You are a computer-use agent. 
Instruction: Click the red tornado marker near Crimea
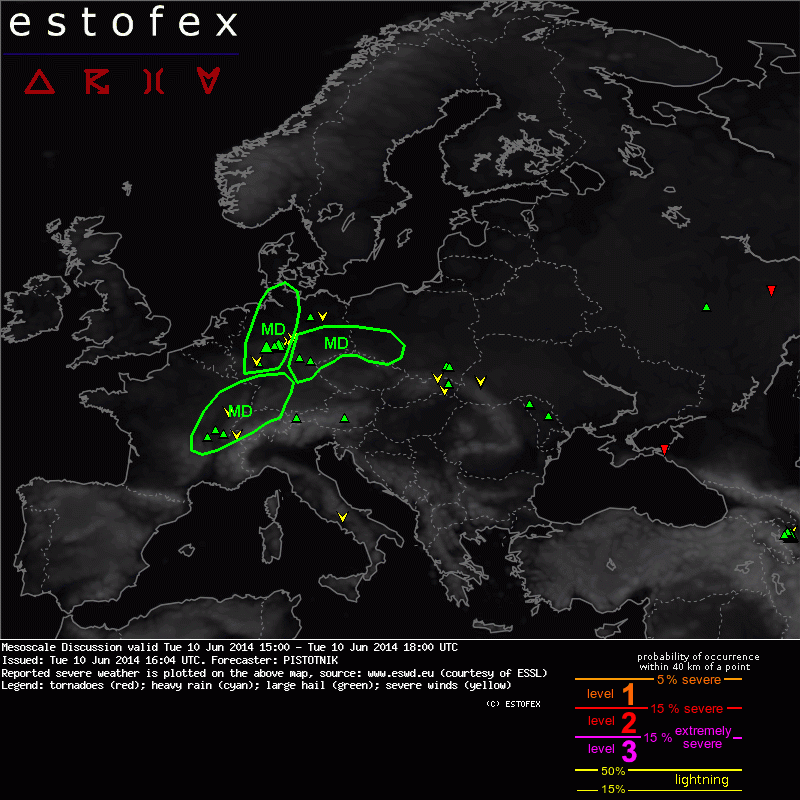(x=665, y=450)
